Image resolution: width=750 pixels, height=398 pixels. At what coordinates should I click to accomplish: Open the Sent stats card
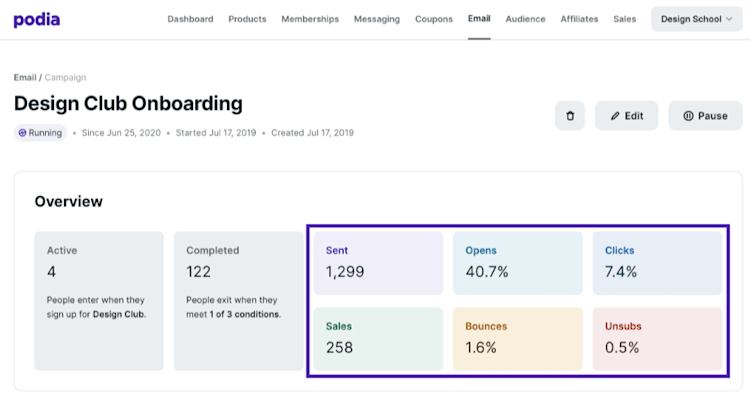(x=378, y=263)
